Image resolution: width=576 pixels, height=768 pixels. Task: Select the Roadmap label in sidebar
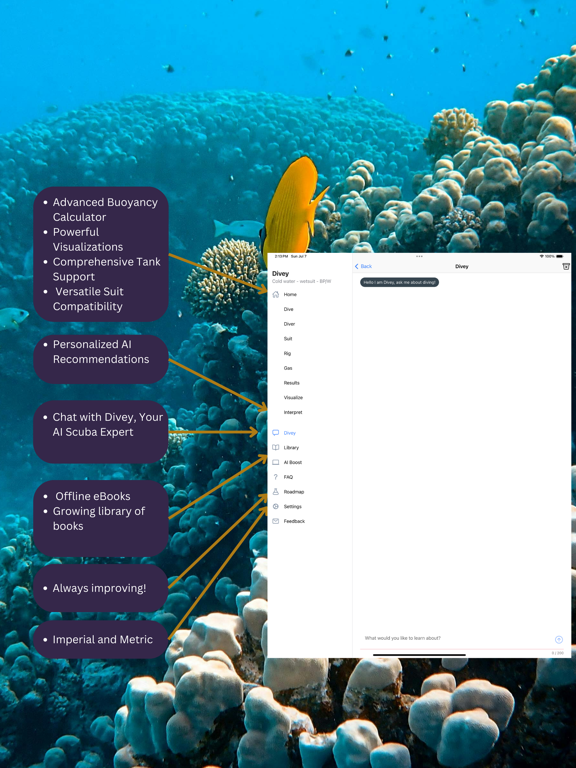tap(294, 492)
